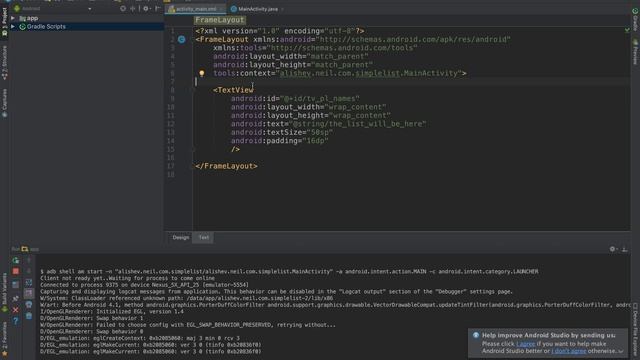Click the '<TextView' tag text
This screenshot has width=640, height=360.
[x=233, y=90]
